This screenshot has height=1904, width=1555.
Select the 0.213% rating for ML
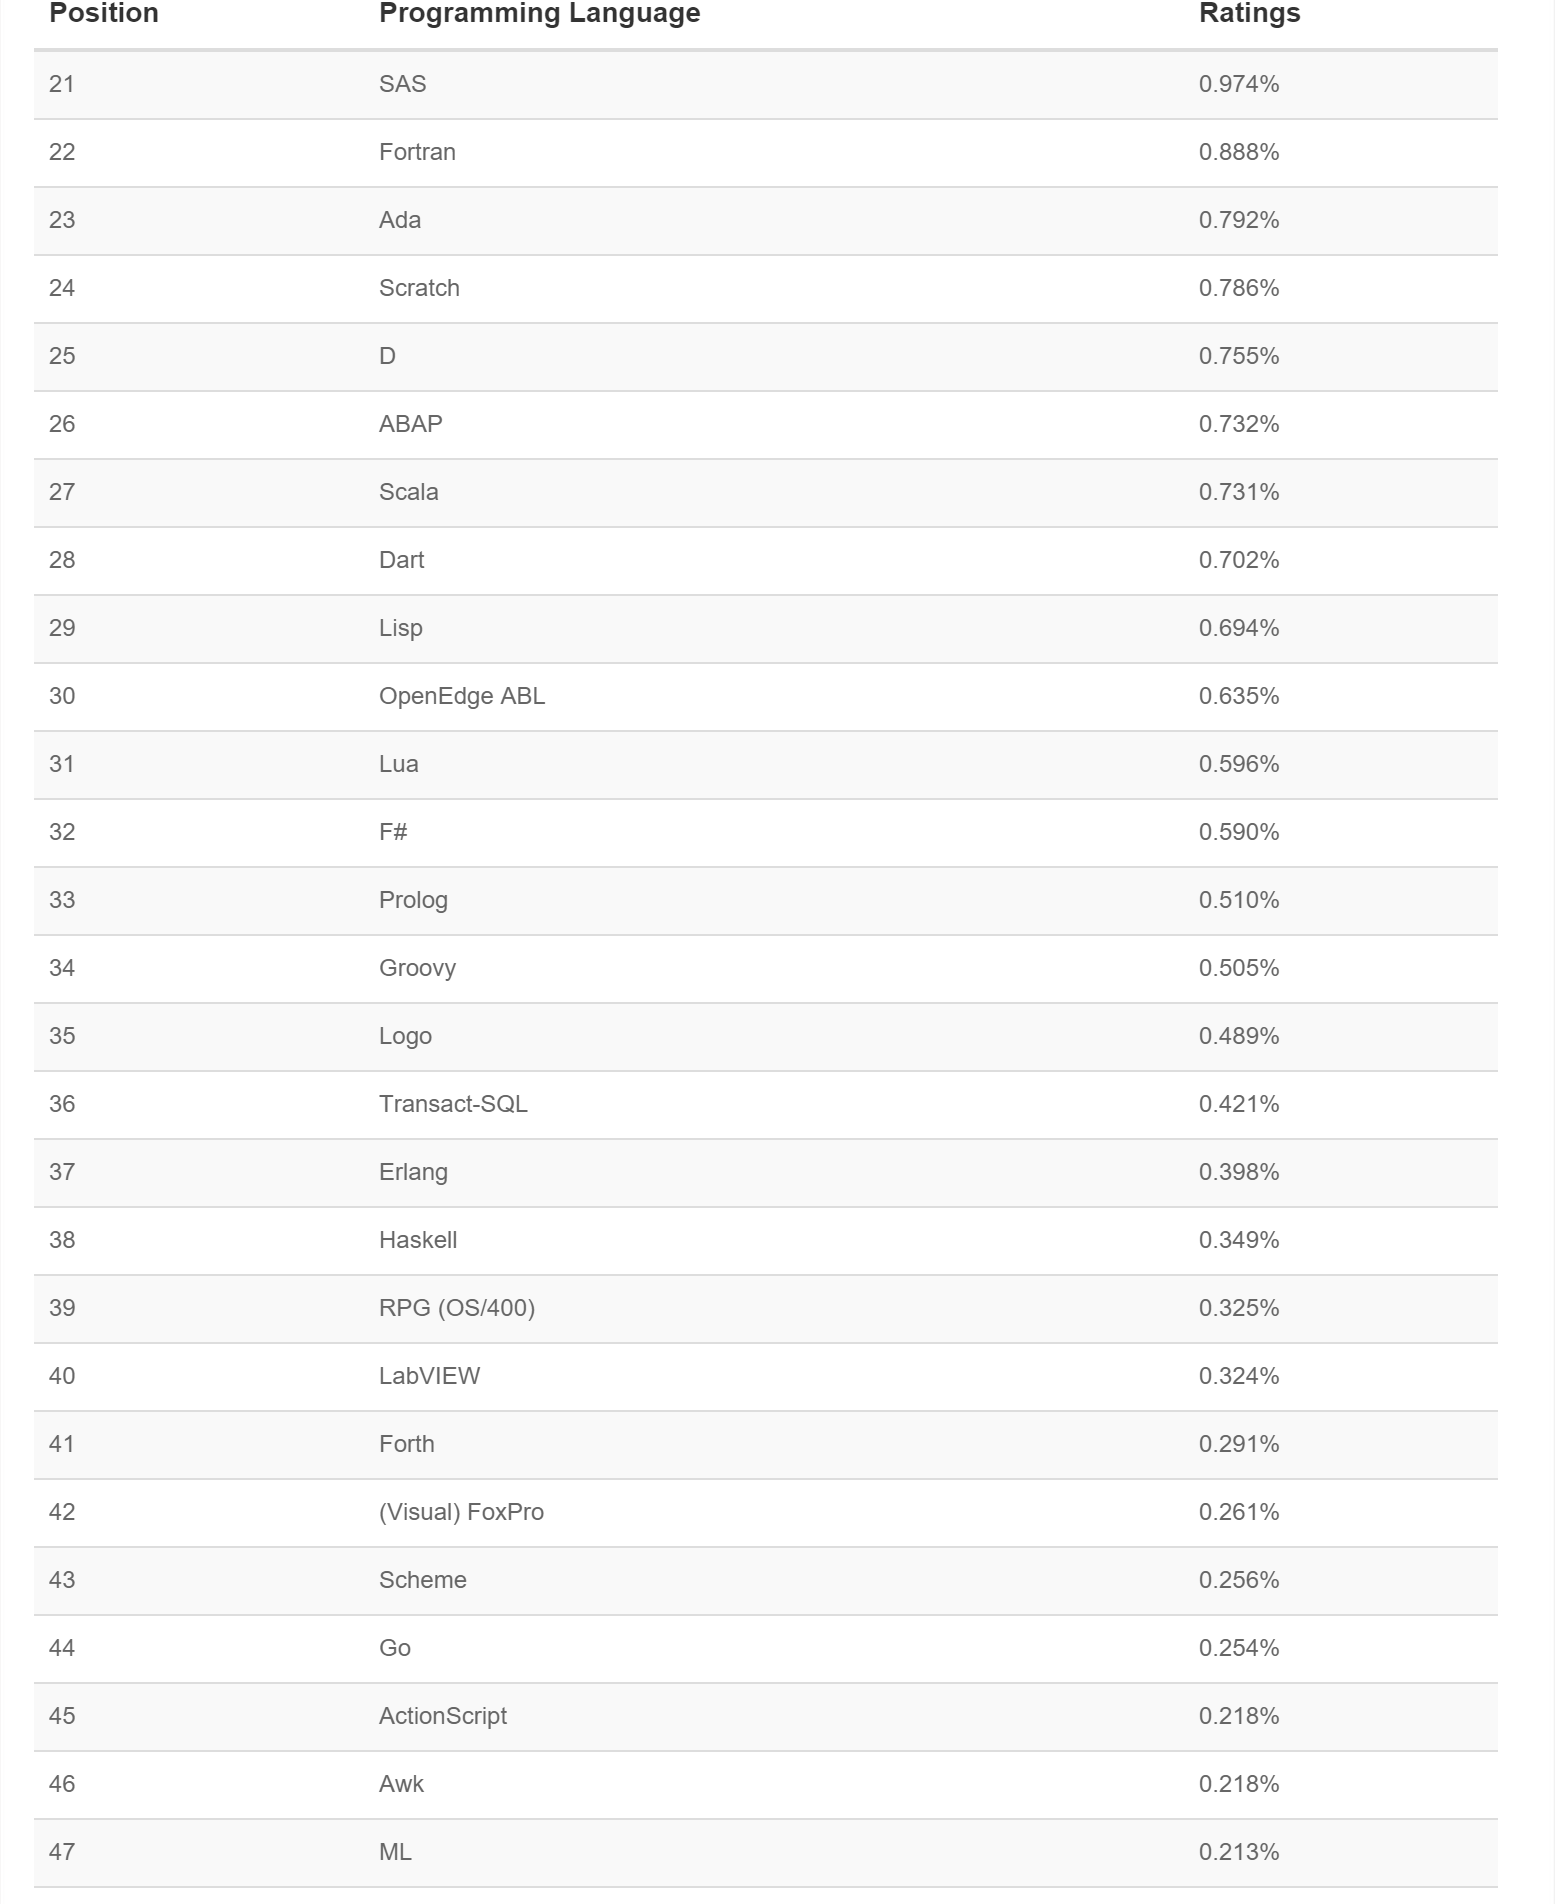click(1239, 1852)
